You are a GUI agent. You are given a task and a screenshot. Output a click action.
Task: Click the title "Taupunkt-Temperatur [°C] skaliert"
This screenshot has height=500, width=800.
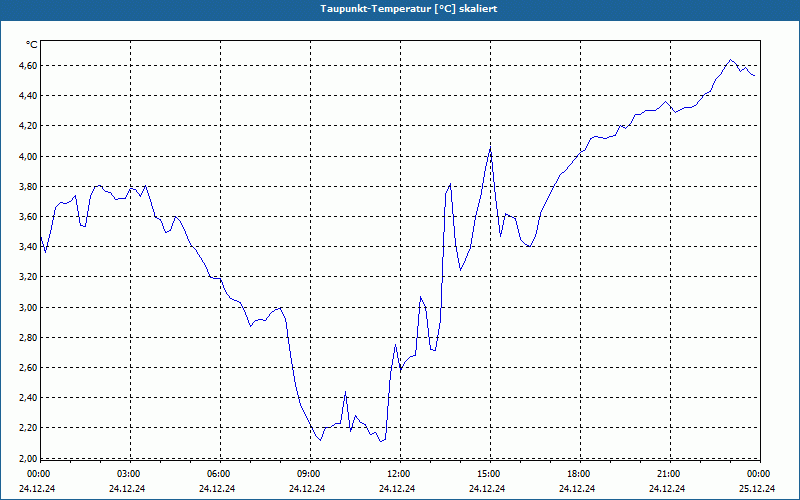tap(409, 9)
